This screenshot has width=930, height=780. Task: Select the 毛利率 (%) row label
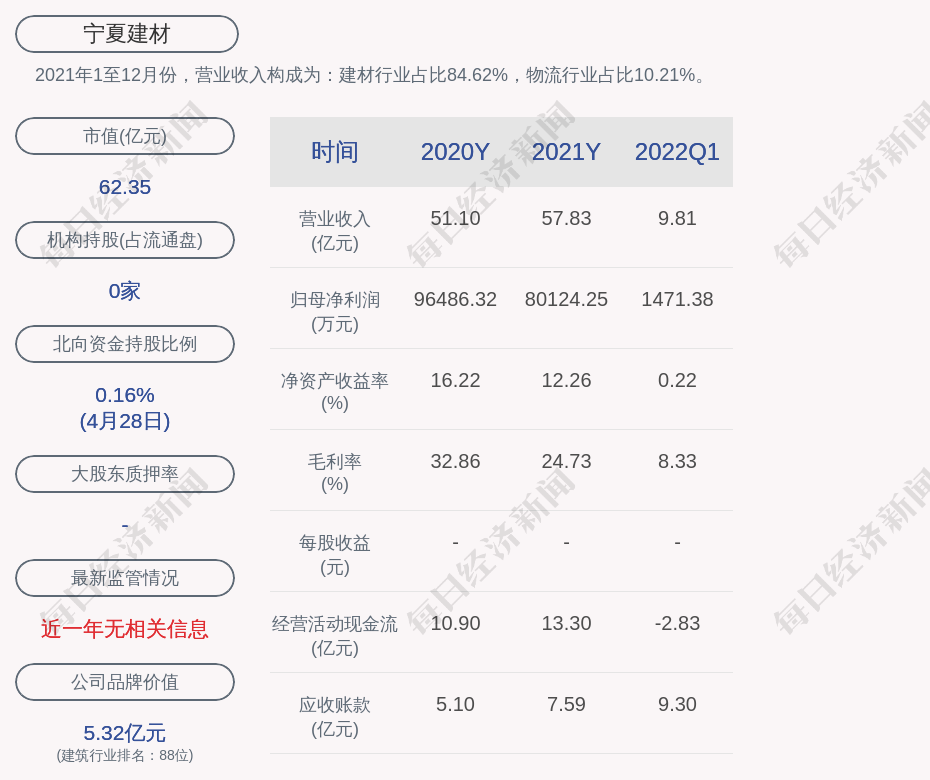[x=335, y=473]
